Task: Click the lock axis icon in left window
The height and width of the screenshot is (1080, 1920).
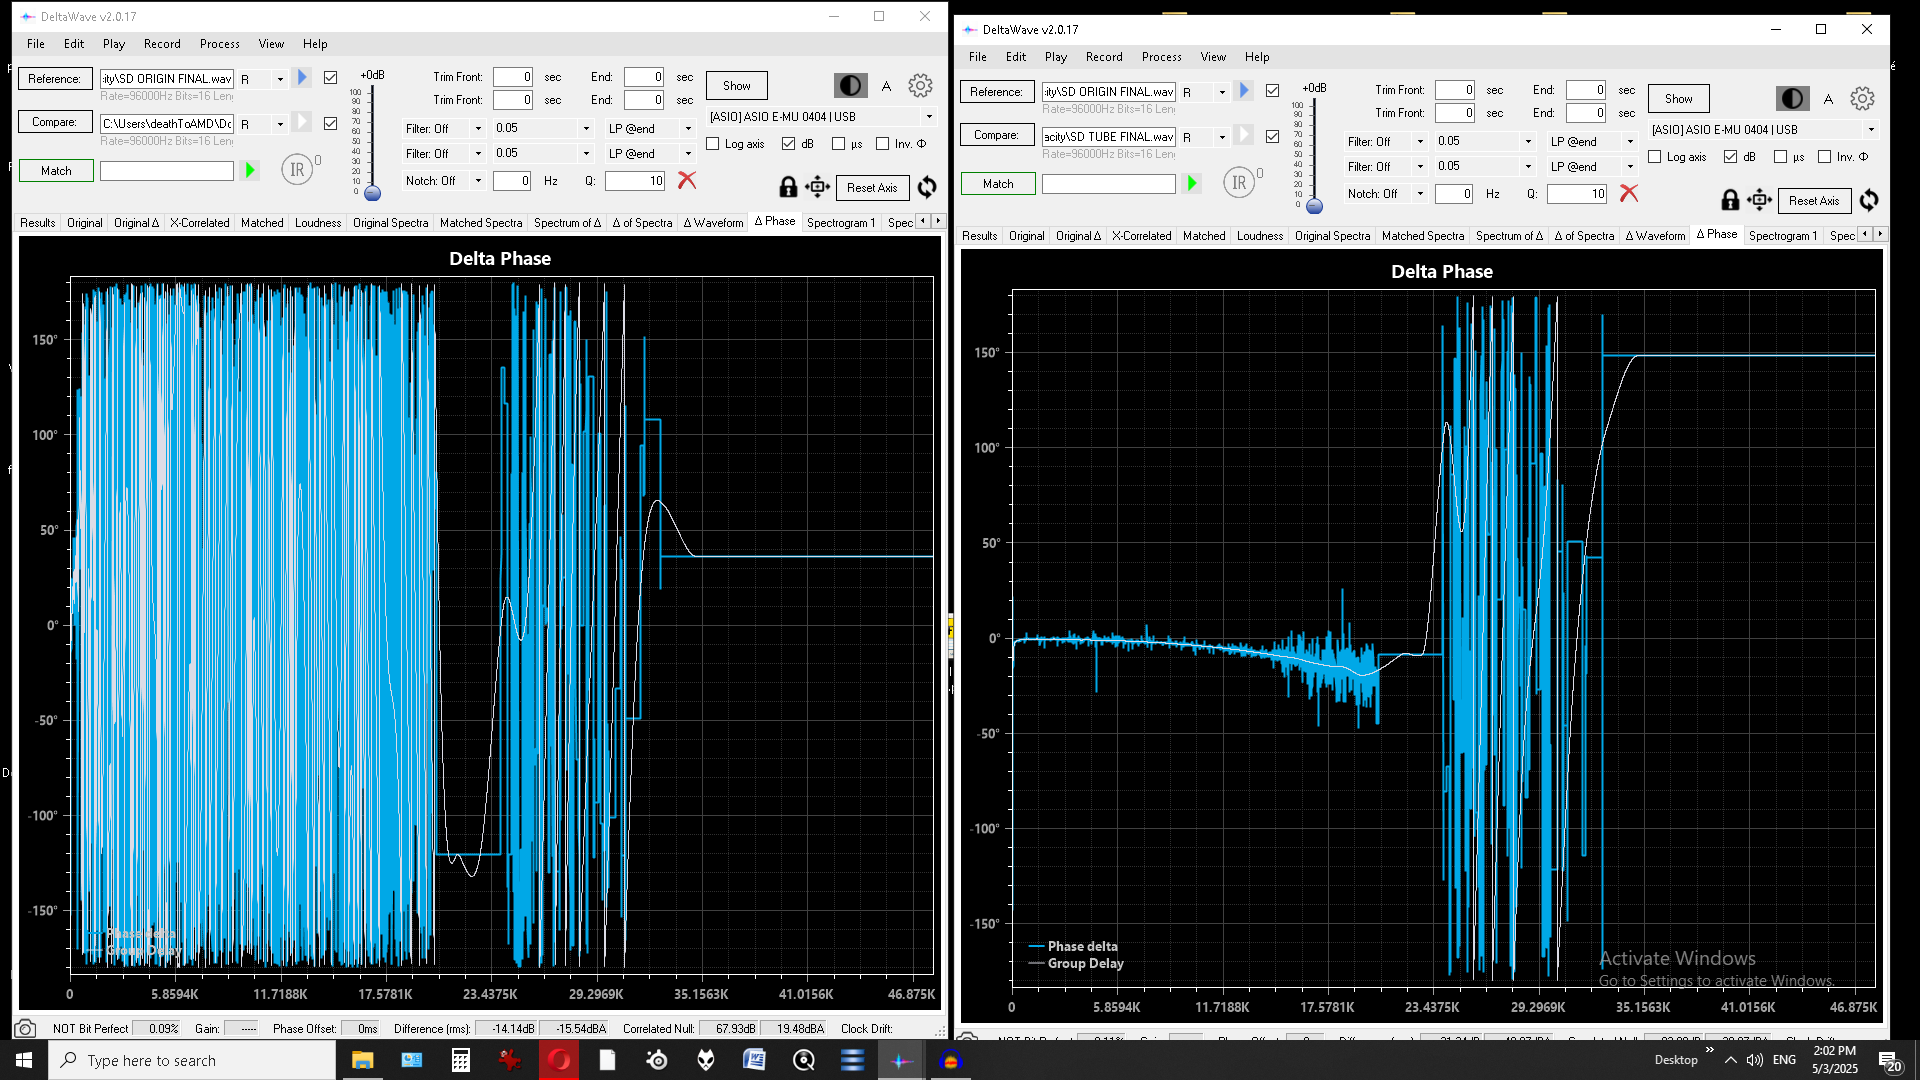Action: pyautogui.click(x=788, y=187)
